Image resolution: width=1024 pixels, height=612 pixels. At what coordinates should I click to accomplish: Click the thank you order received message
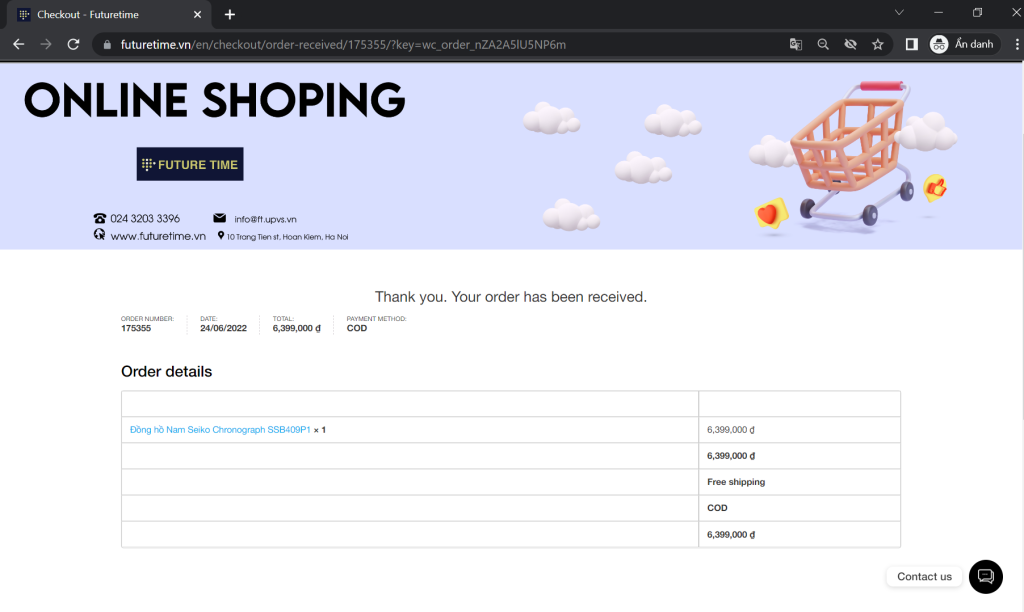(x=511, y=297)
